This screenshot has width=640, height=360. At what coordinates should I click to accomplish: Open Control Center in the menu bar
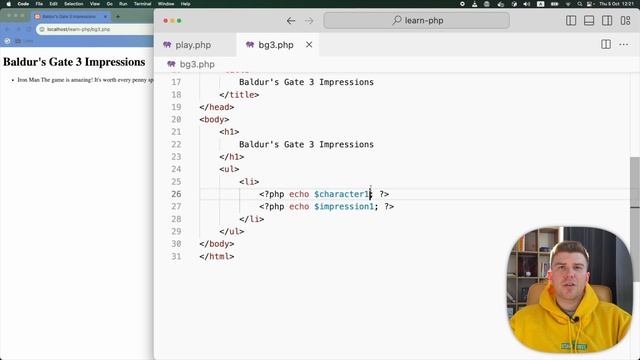[590, 4]
